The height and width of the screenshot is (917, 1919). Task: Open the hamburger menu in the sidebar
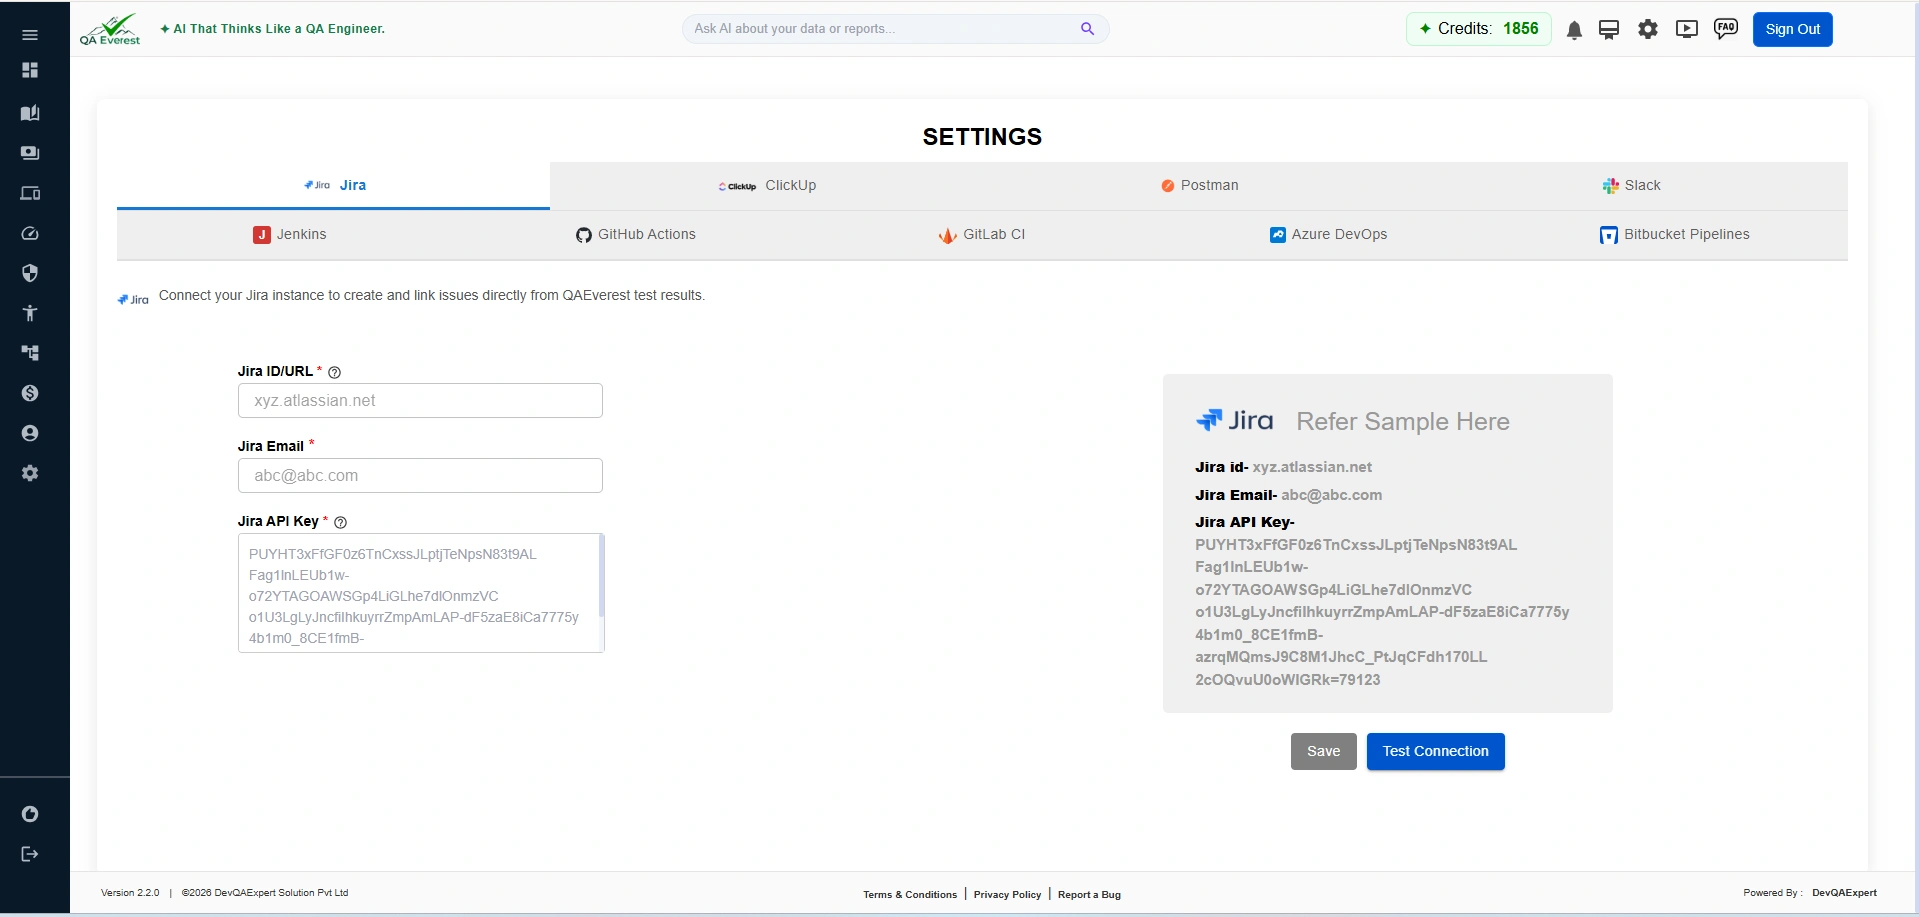click(30, 35)
